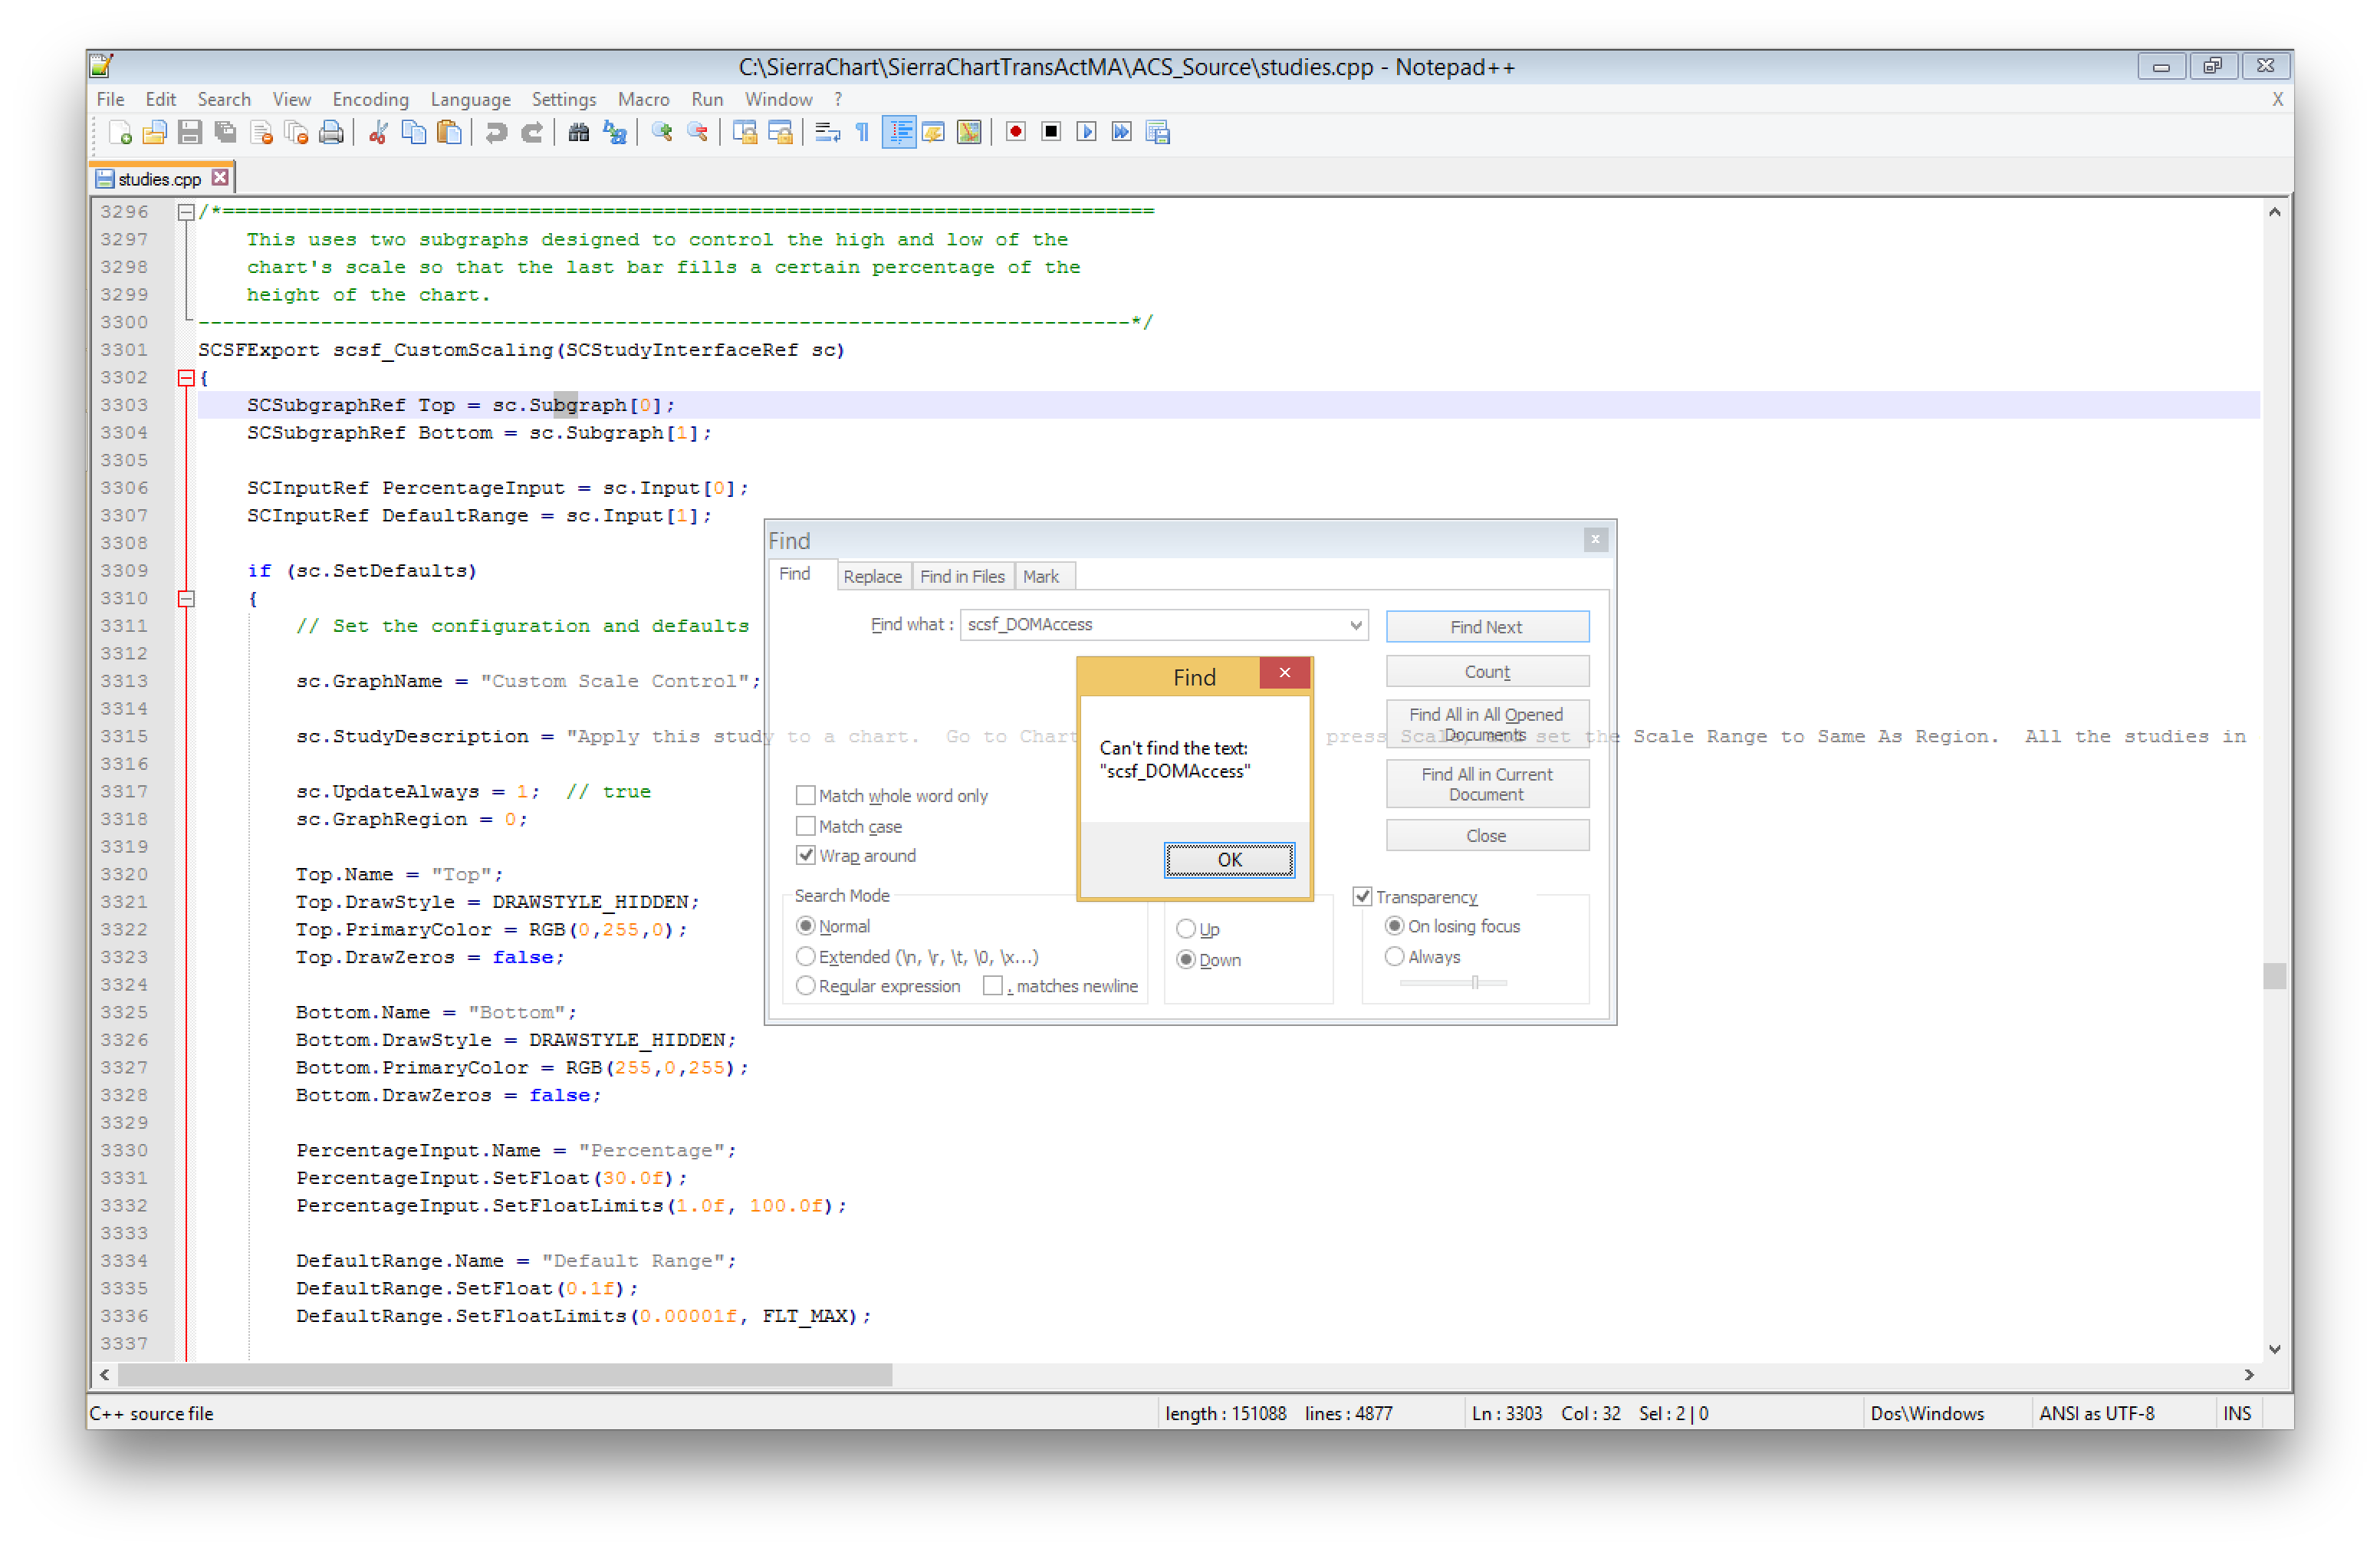
Task: Click the Redo toolbar icon
Action: (532, 132)
